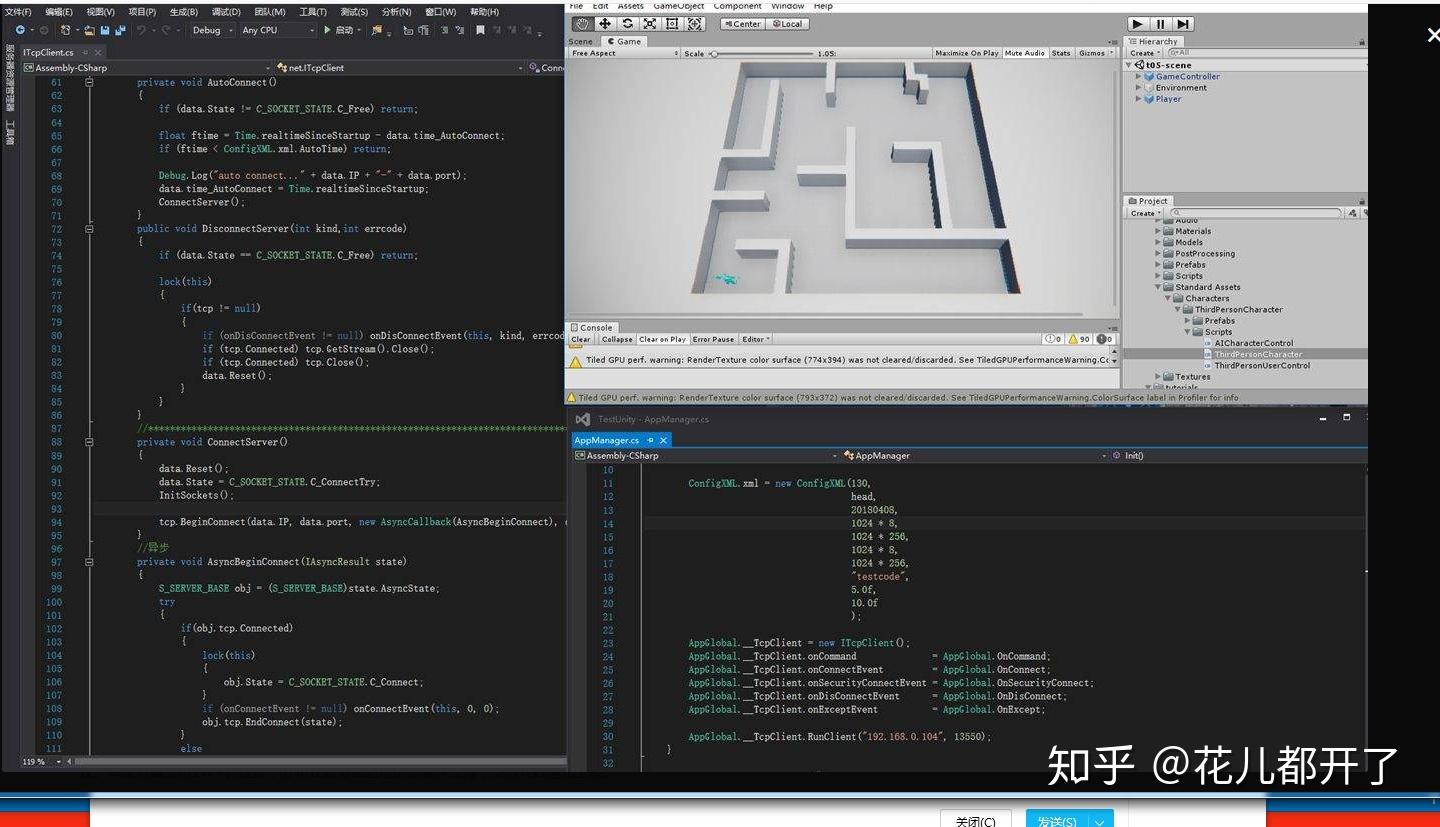Switch to the Scene tab
The height and width of the screenshot is (827, 1440).
pyautogui.click(x=583, y=41)
